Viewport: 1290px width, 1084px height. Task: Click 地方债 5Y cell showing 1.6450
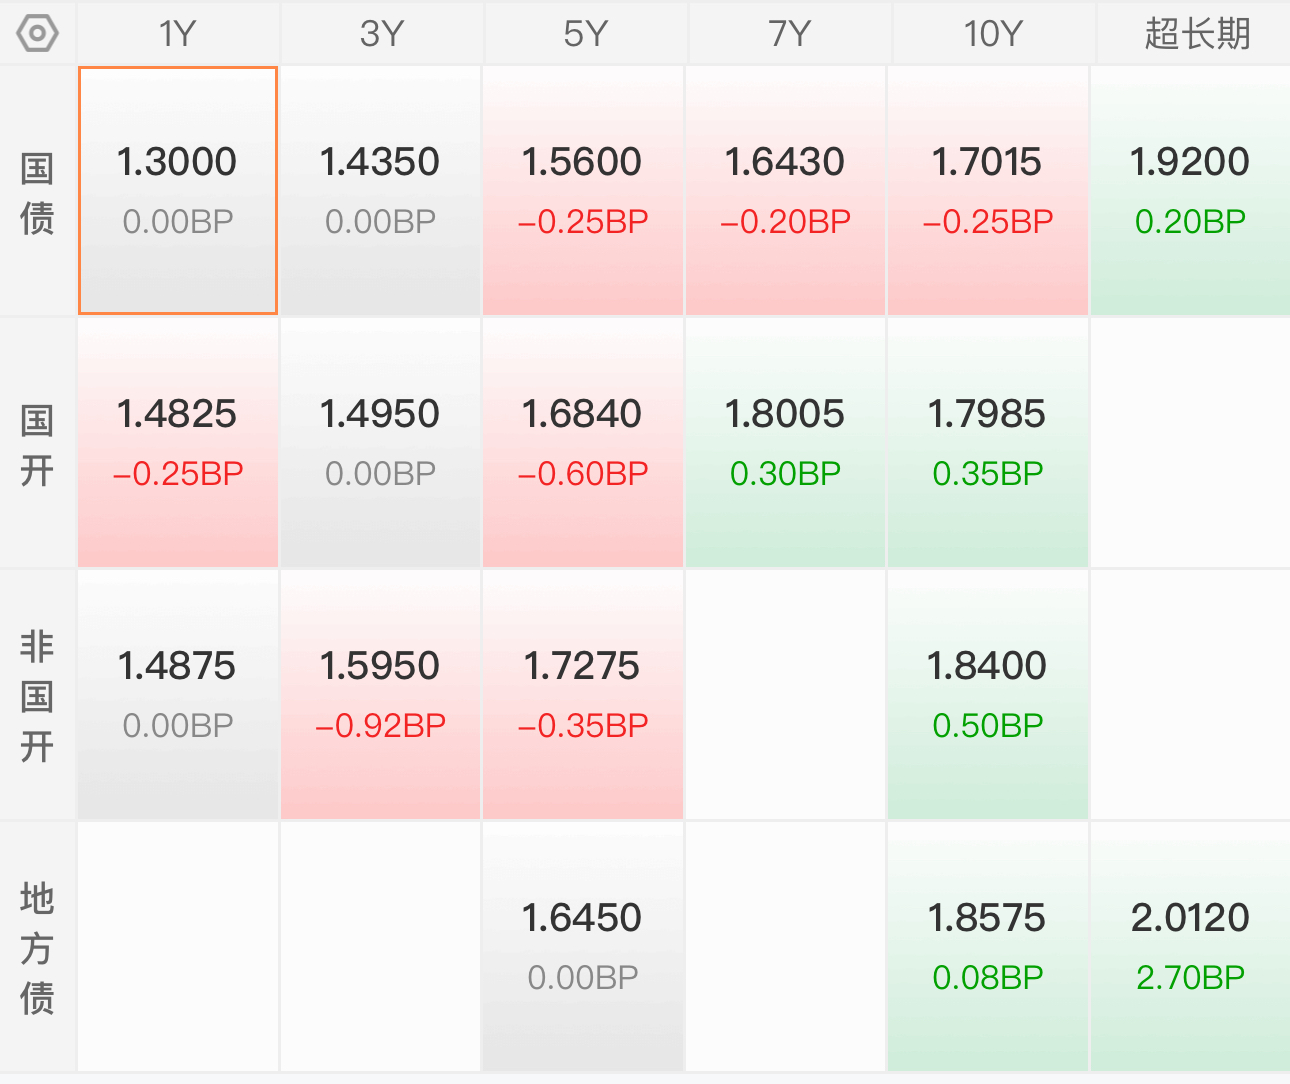coord(583,947)
